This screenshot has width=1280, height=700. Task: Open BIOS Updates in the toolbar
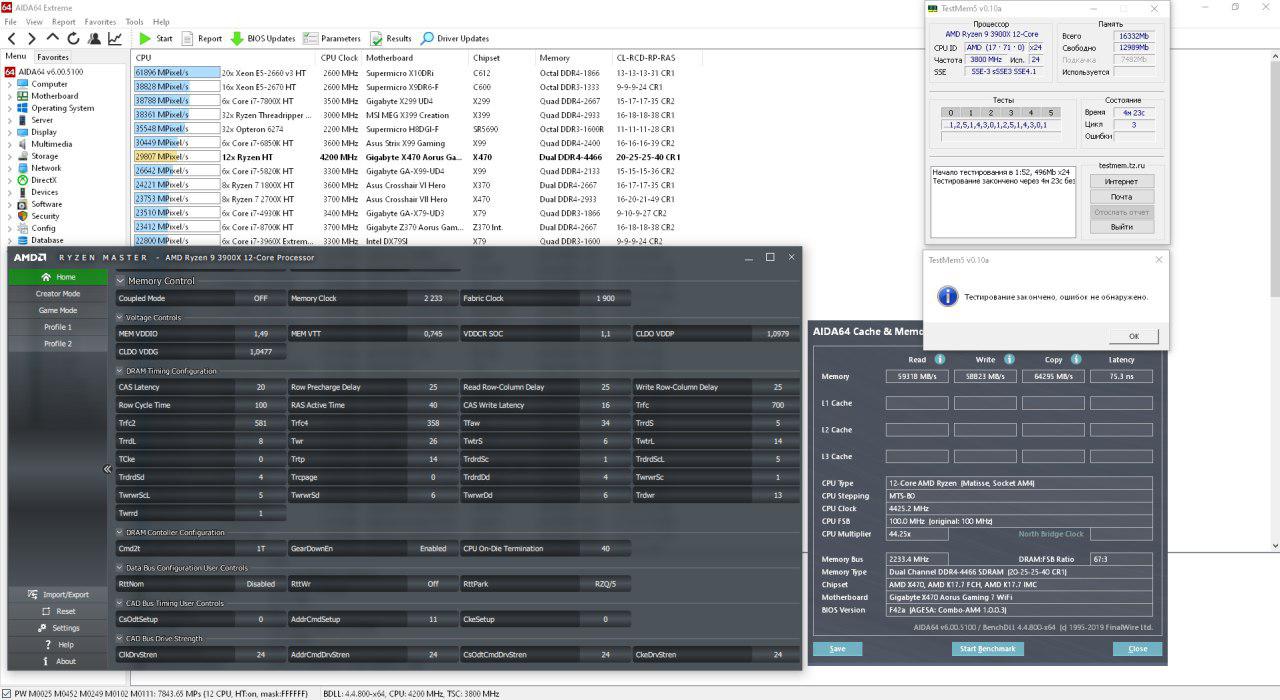pyautogui.click(x=263, y=39)
